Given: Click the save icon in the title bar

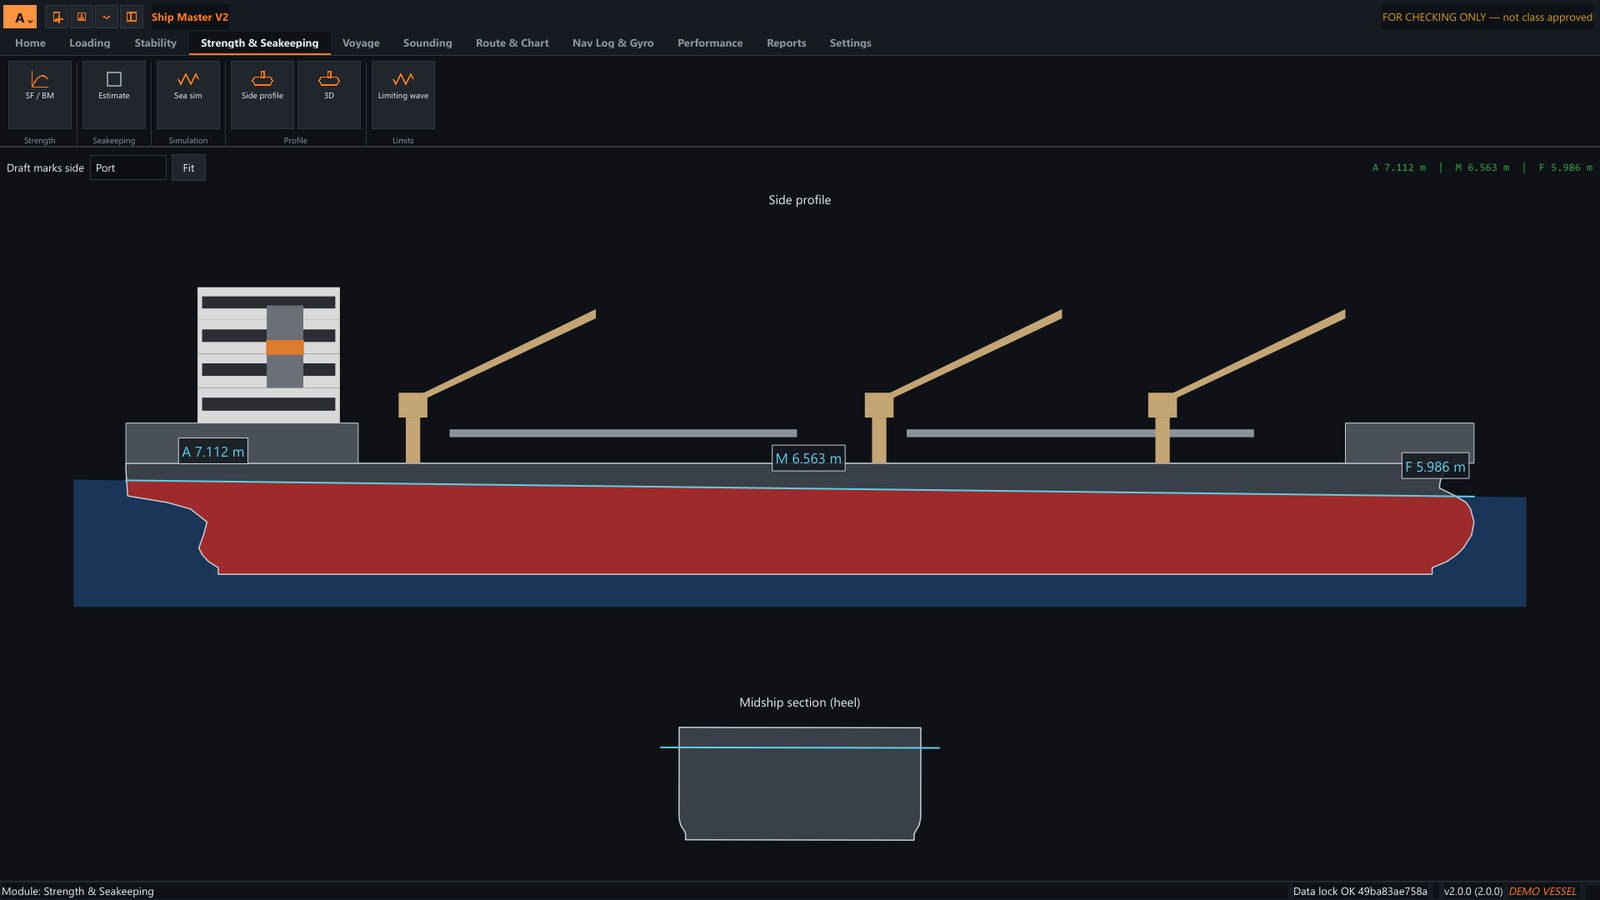Looking at the screenshot, I should [82, 17].
